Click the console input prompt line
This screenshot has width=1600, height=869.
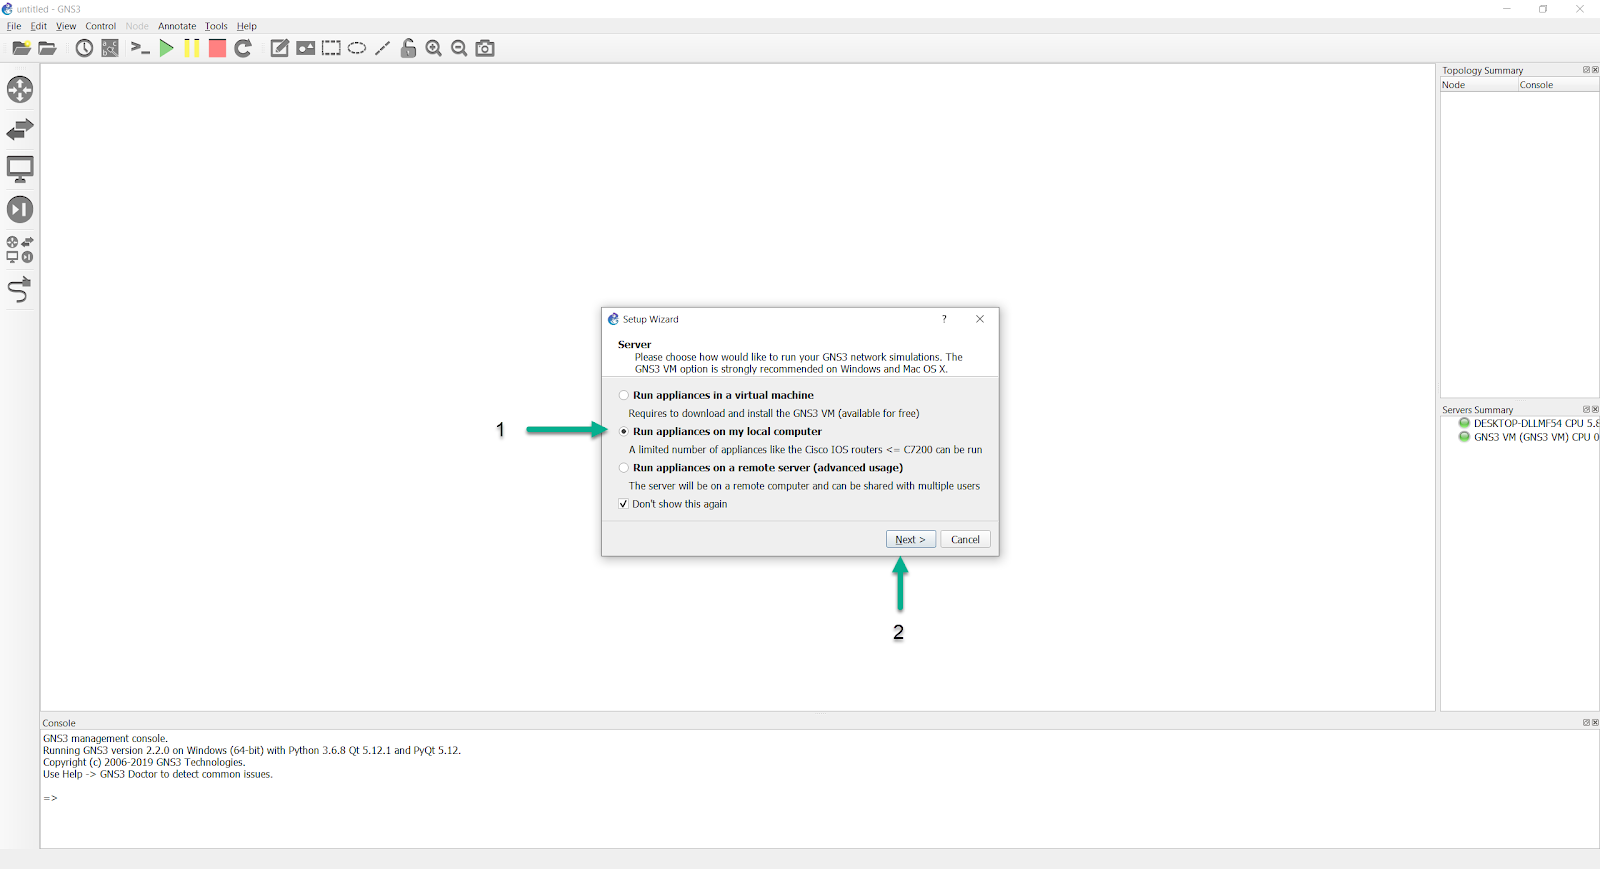(50, 798)
